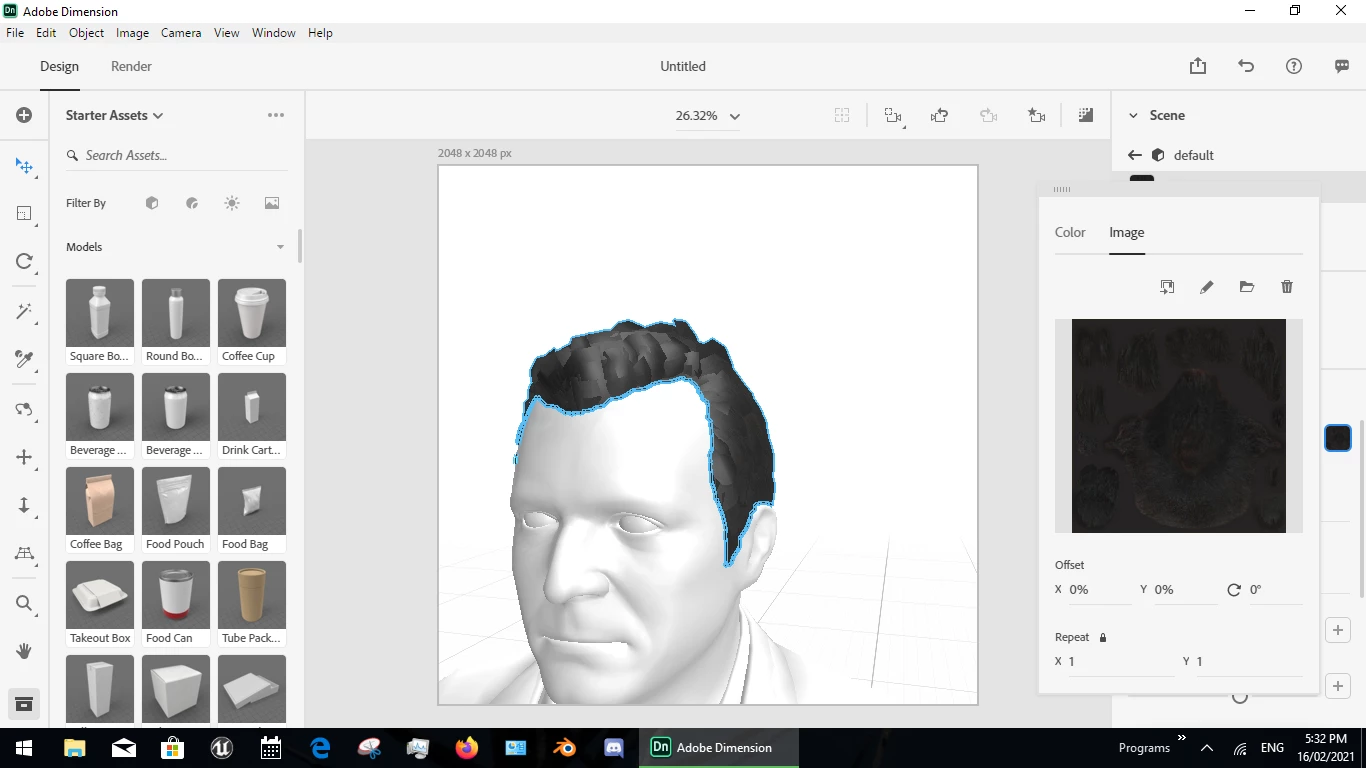Choose the Sampler eyedropper tool
This screenshot has height=768, width=1366.
(24, 359)
